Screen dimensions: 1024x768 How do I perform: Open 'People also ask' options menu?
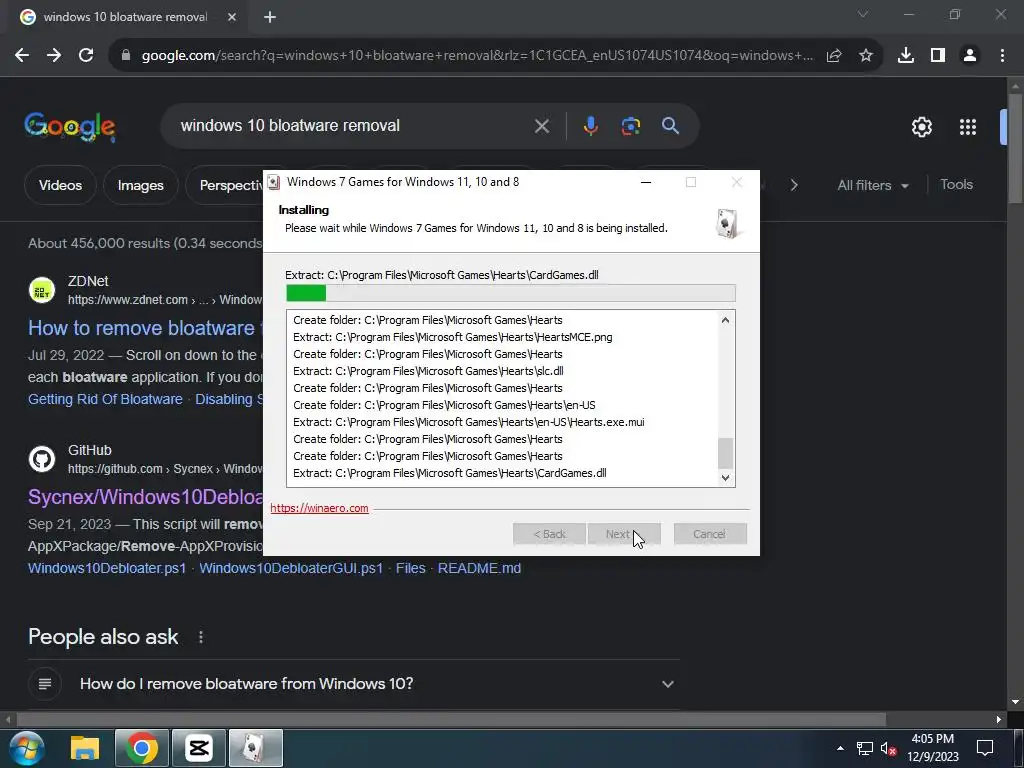(x=200, y=637)
